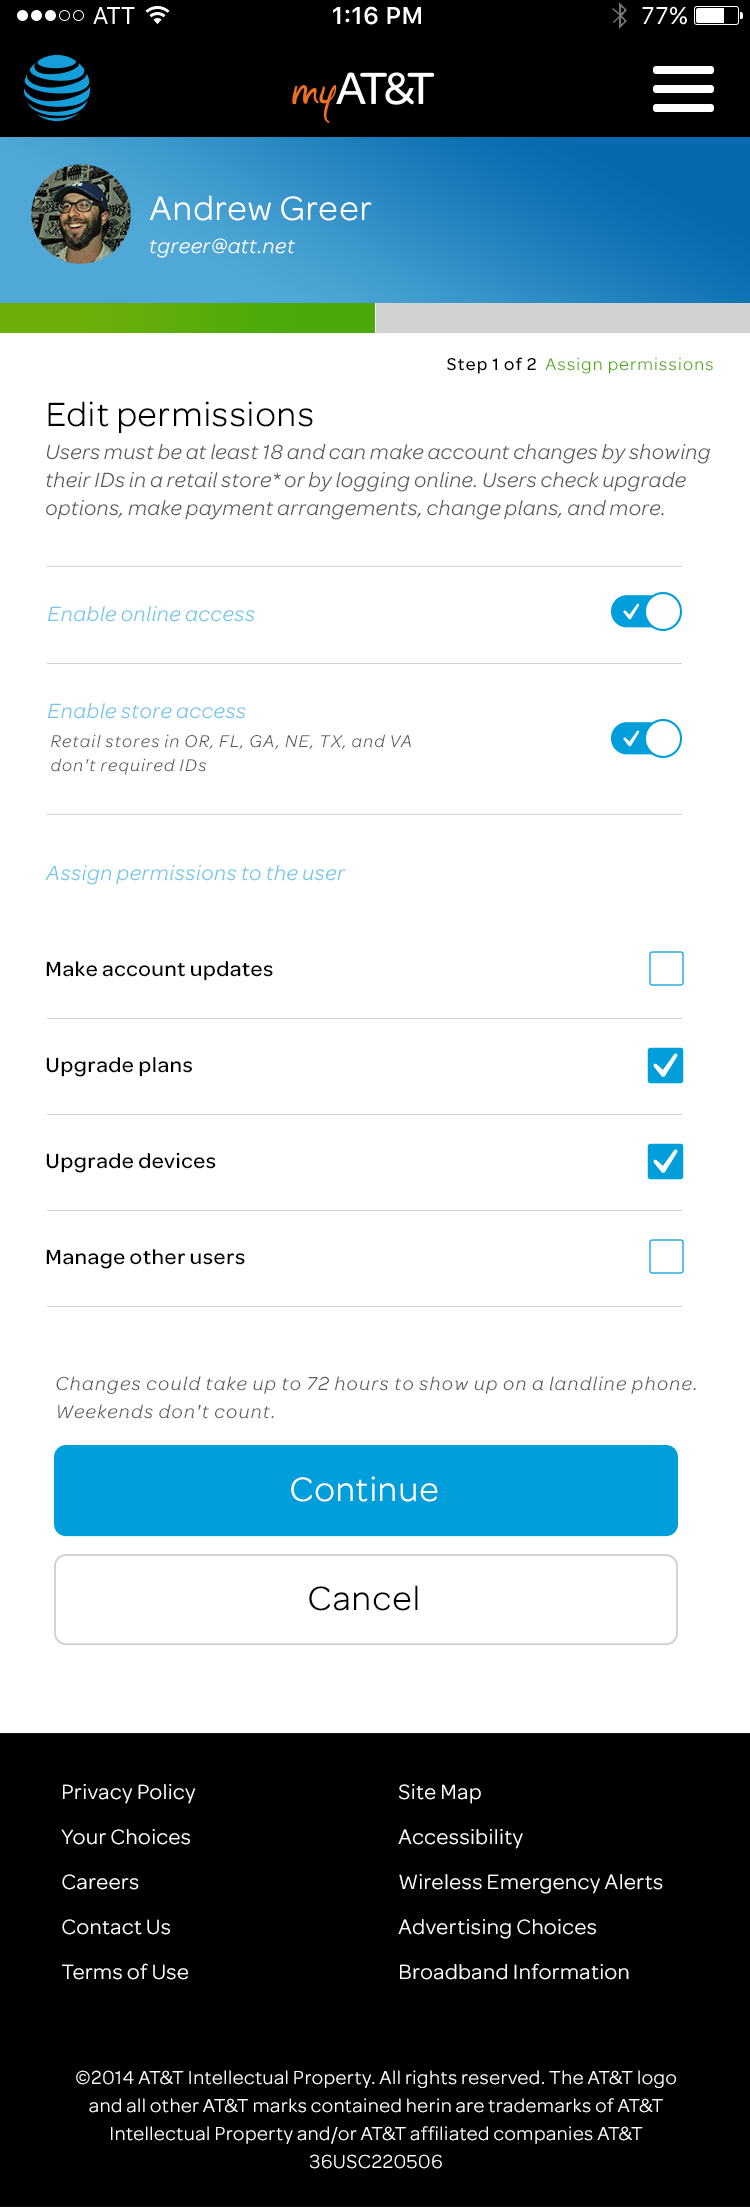The image size is (750, 2207).
Task: Click the blue Continue button
Action: [x=366, y=1490]
